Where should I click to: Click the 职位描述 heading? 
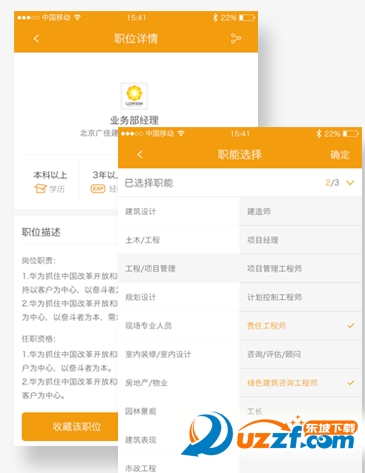click(x=41, y=232)
